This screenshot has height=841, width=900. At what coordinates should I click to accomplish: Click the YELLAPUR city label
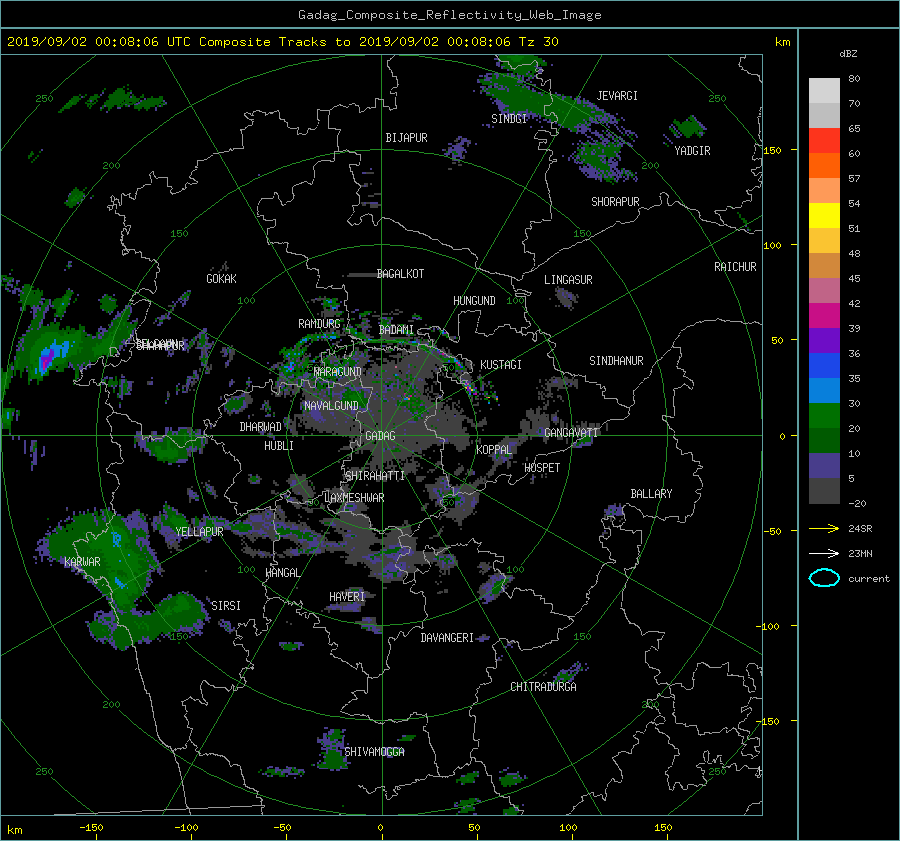point(199,532)
